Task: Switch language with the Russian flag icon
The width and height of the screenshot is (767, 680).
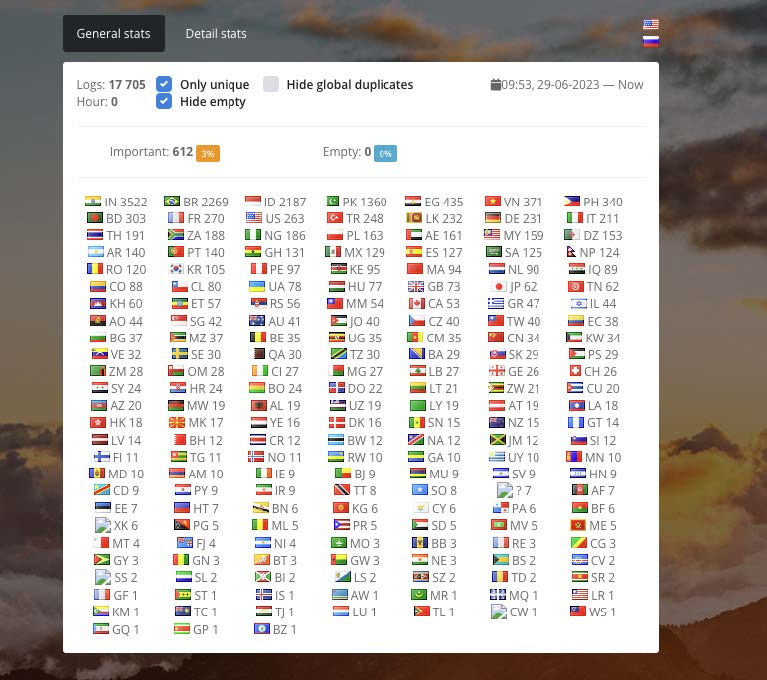Action: click(x=651, y=41)
